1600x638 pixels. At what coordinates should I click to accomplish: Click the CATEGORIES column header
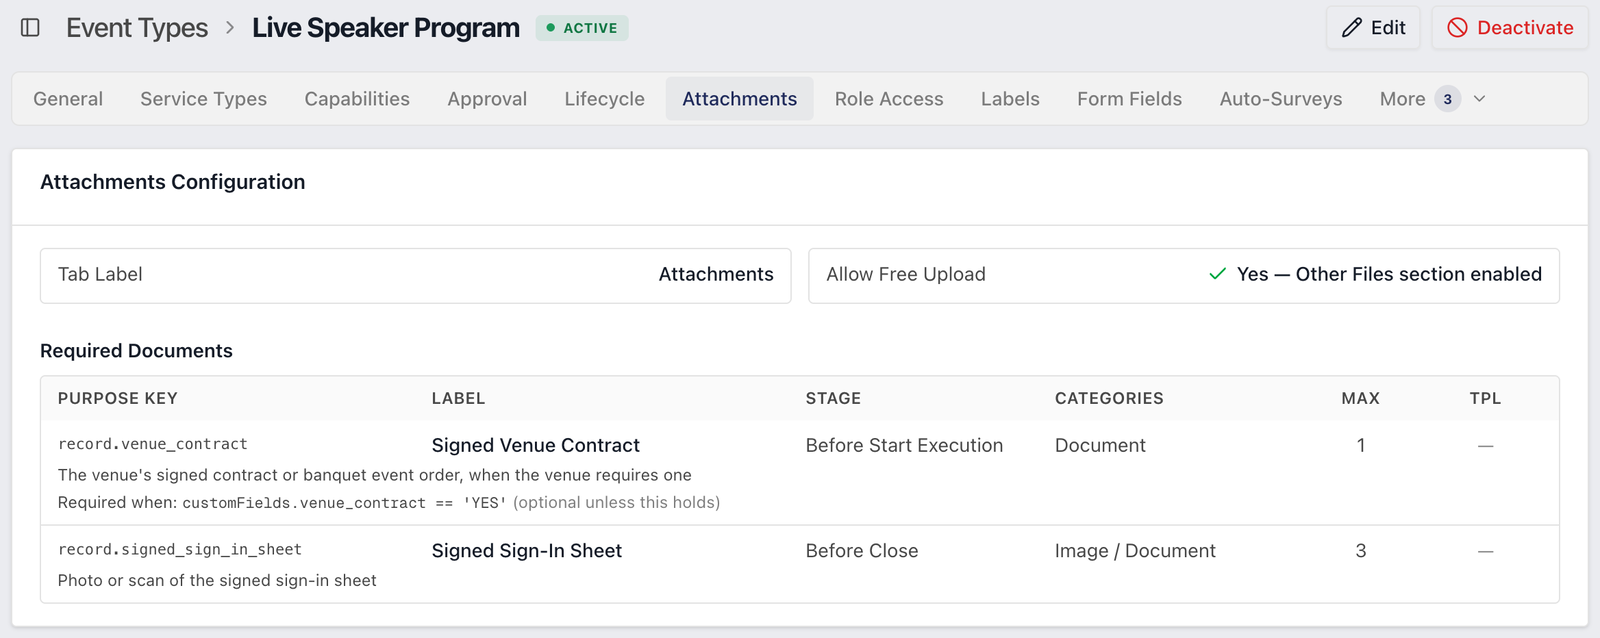tap(1109, 398)
